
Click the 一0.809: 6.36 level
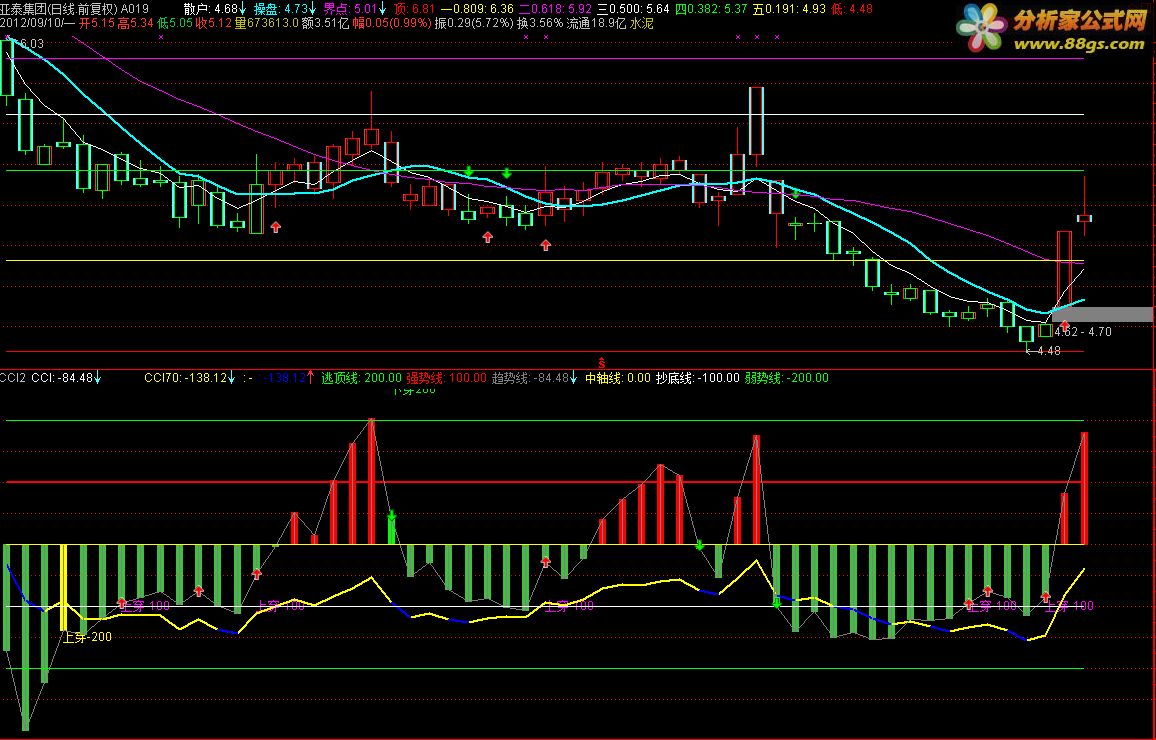477,9
